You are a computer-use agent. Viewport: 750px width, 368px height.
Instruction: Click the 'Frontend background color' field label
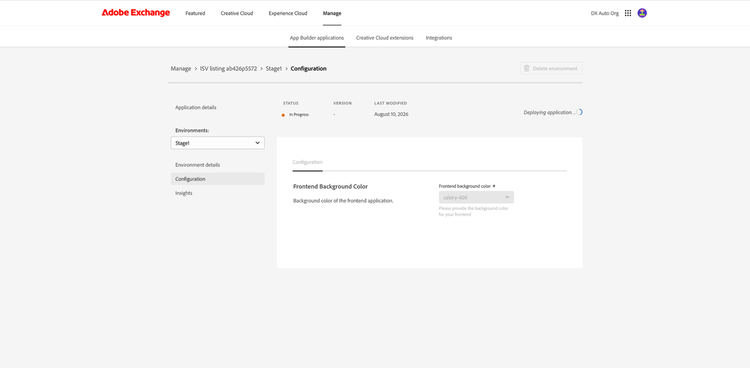[465, 186]
